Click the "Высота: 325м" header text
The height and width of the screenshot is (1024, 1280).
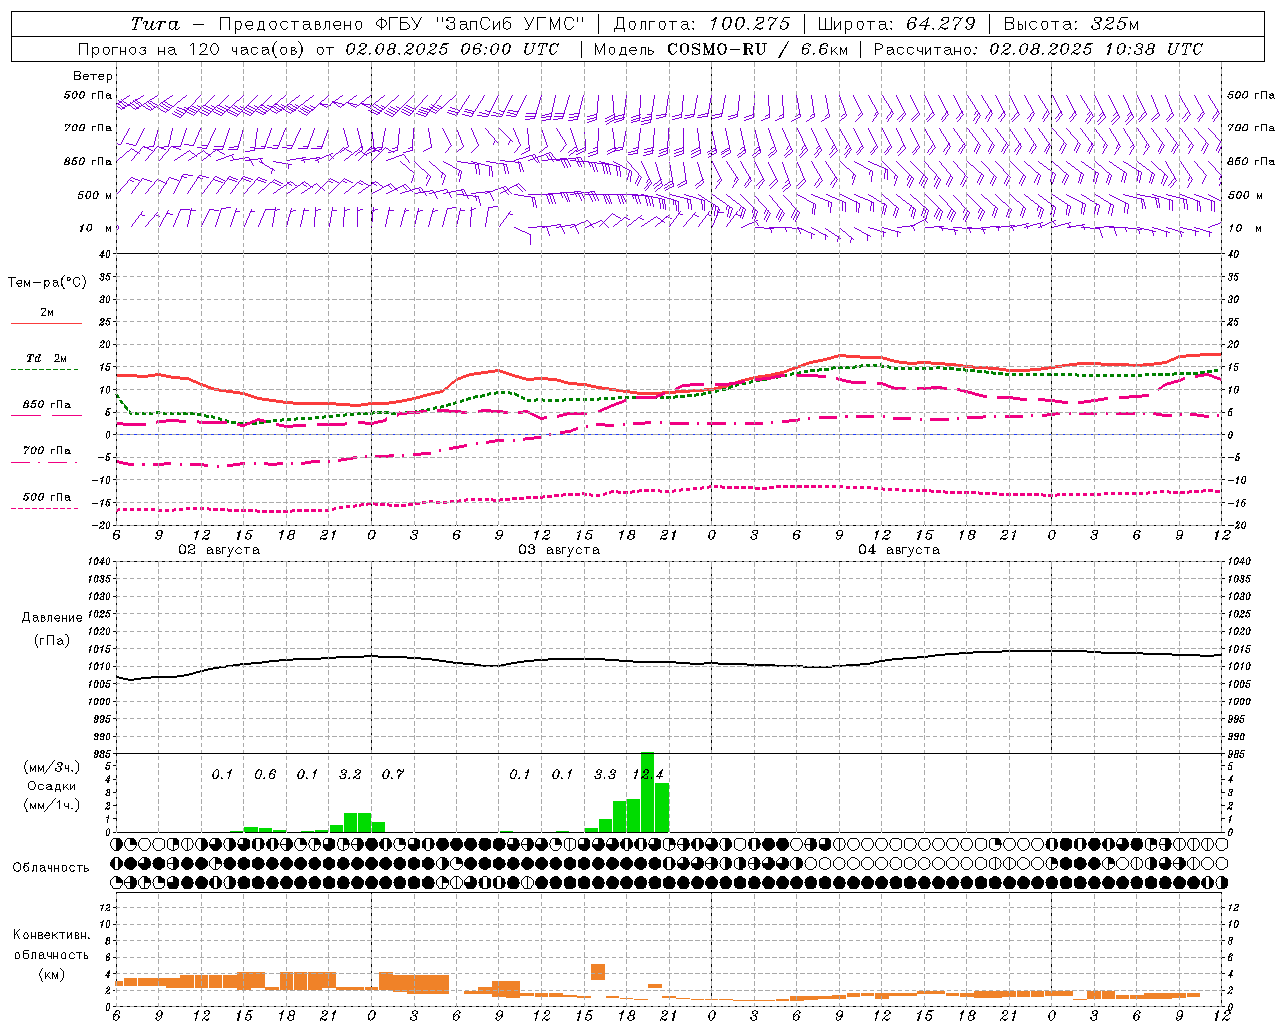[x=1071, y=24]
